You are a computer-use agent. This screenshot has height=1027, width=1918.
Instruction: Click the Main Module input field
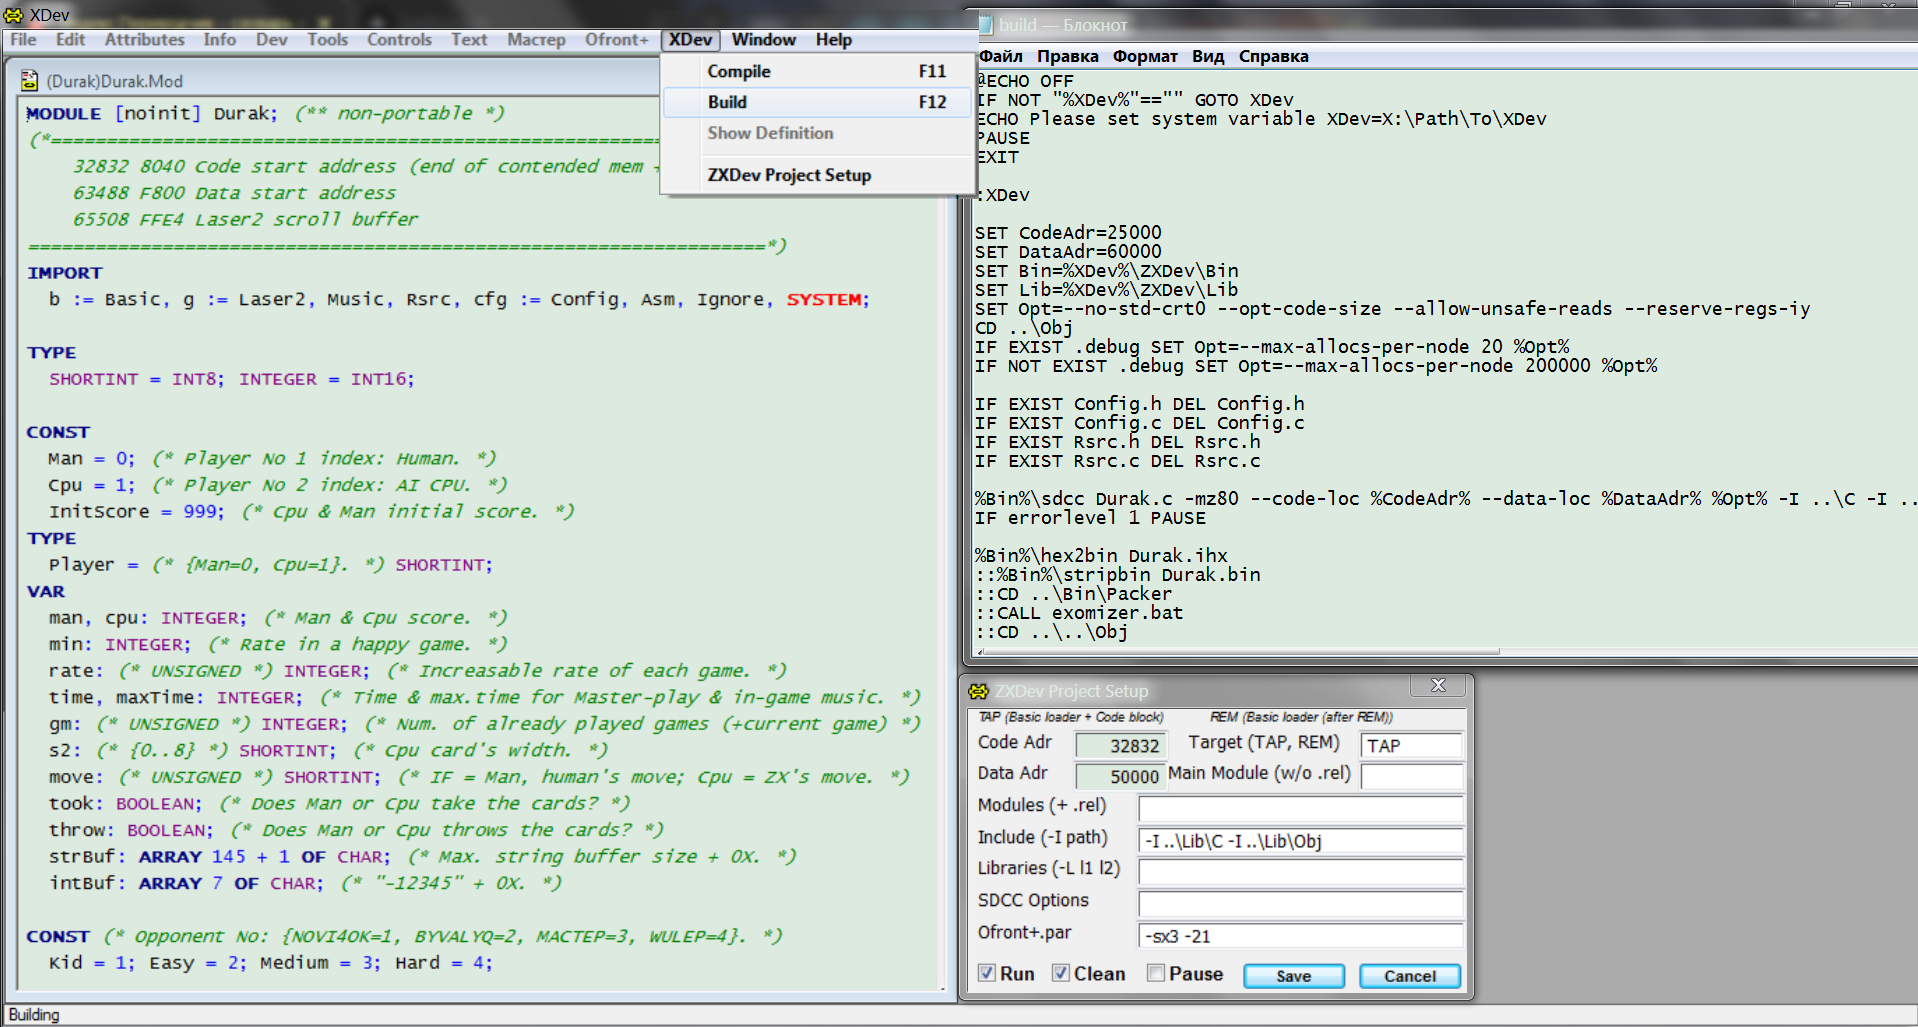(1411, 776)
